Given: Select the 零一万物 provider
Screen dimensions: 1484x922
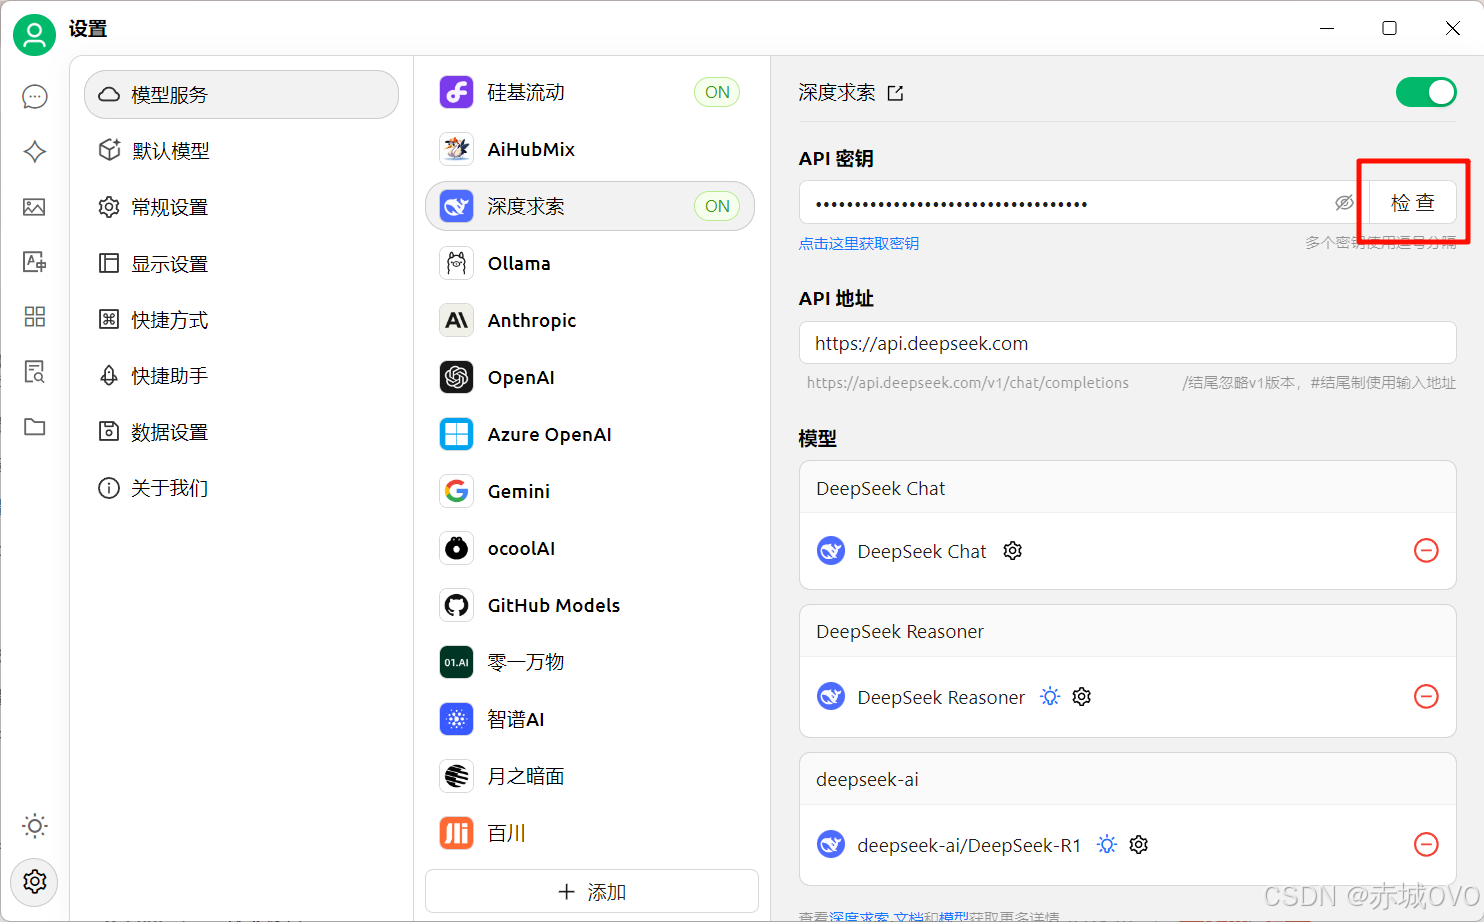Looking at the screenshot, I should pos(590,662).
